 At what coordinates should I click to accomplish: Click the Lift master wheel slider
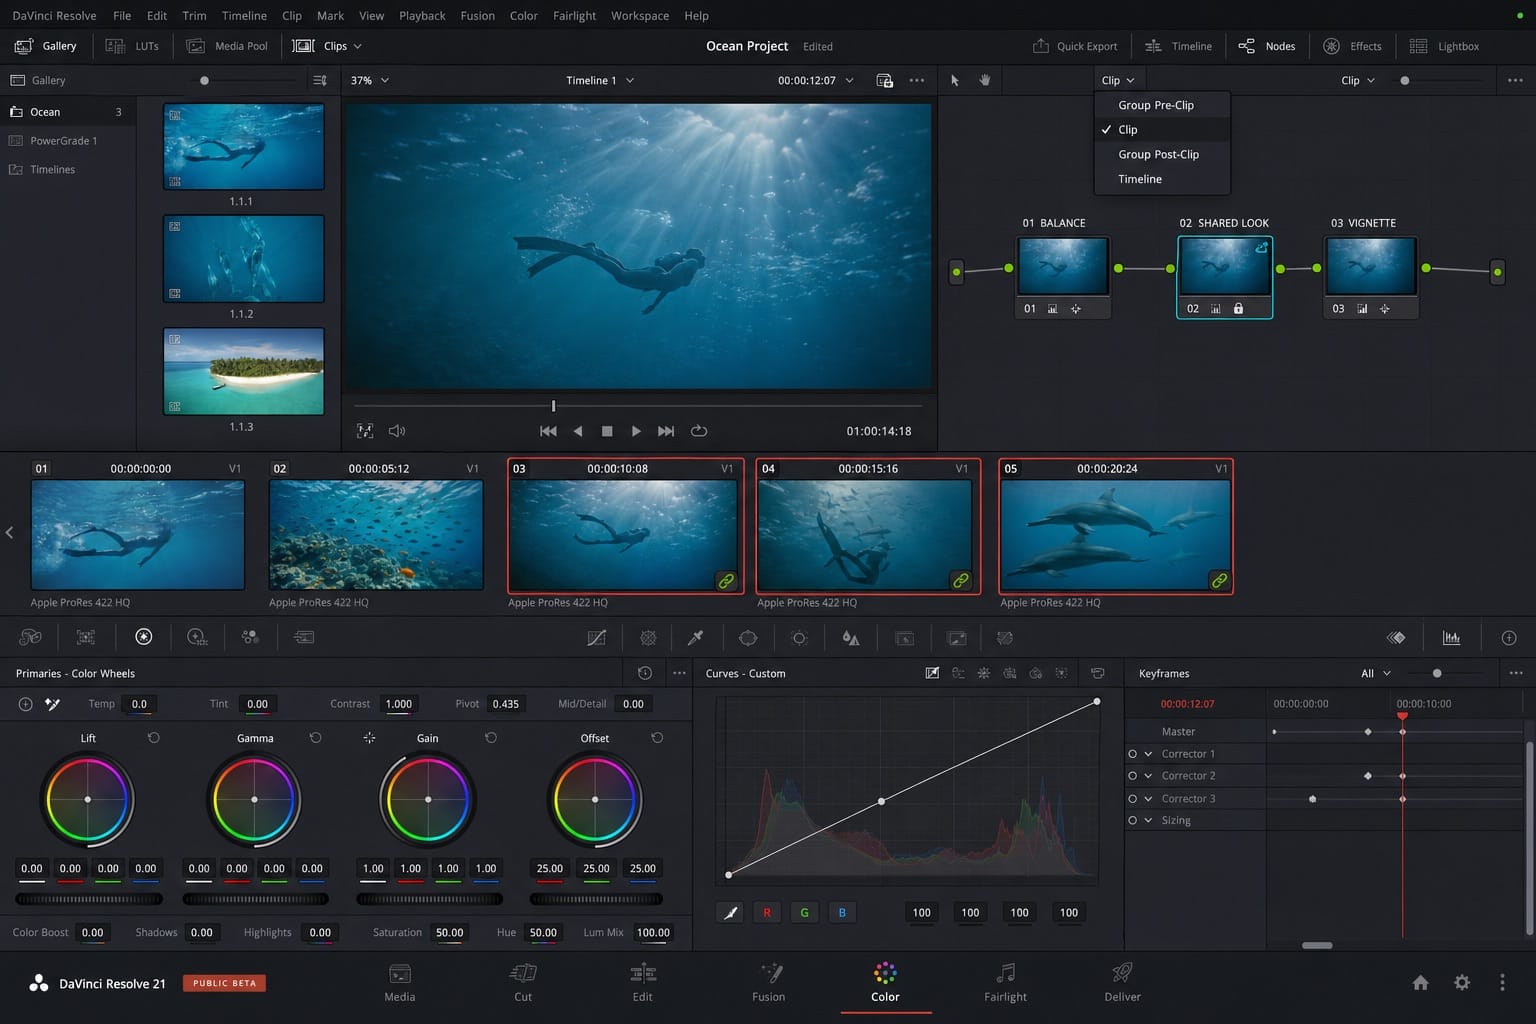[88, 899]
